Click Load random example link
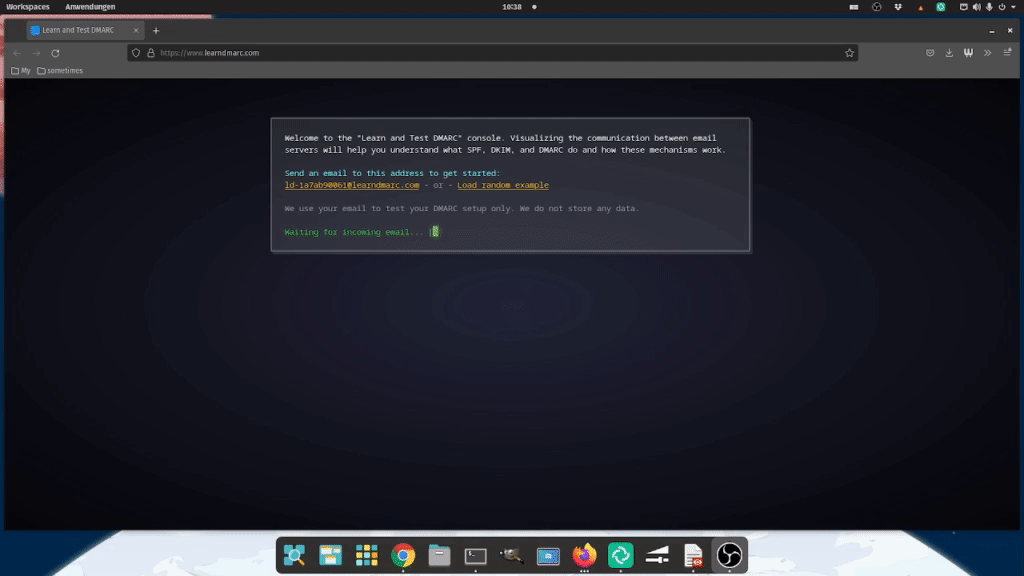 click(x=503, y=185)
